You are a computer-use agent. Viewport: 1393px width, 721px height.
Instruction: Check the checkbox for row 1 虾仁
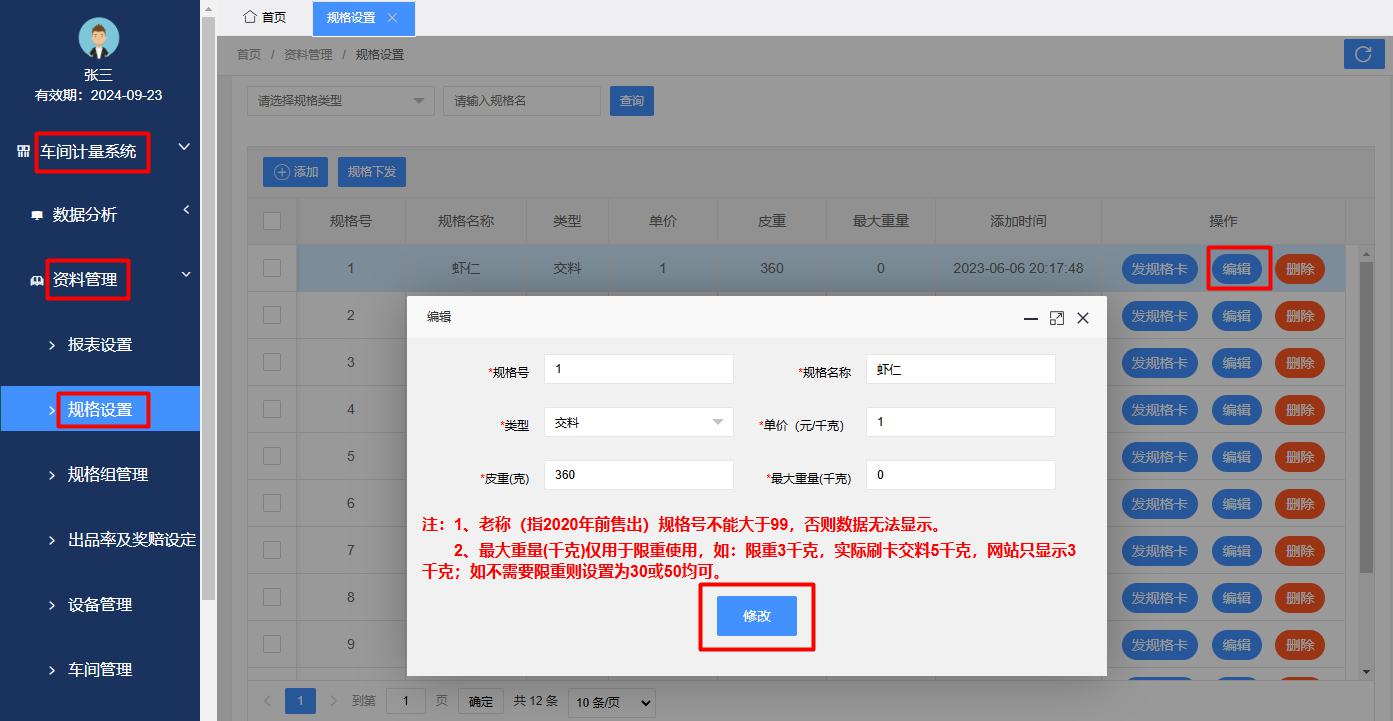tap(272, 268)
